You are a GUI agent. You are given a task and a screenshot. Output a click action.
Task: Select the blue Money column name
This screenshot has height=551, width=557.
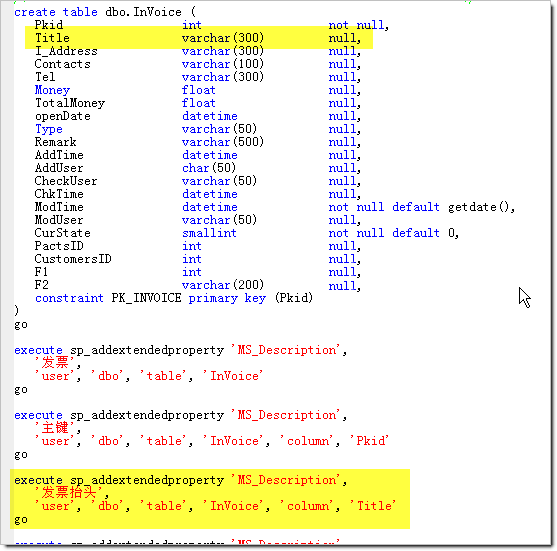click(x=52, y=90)
